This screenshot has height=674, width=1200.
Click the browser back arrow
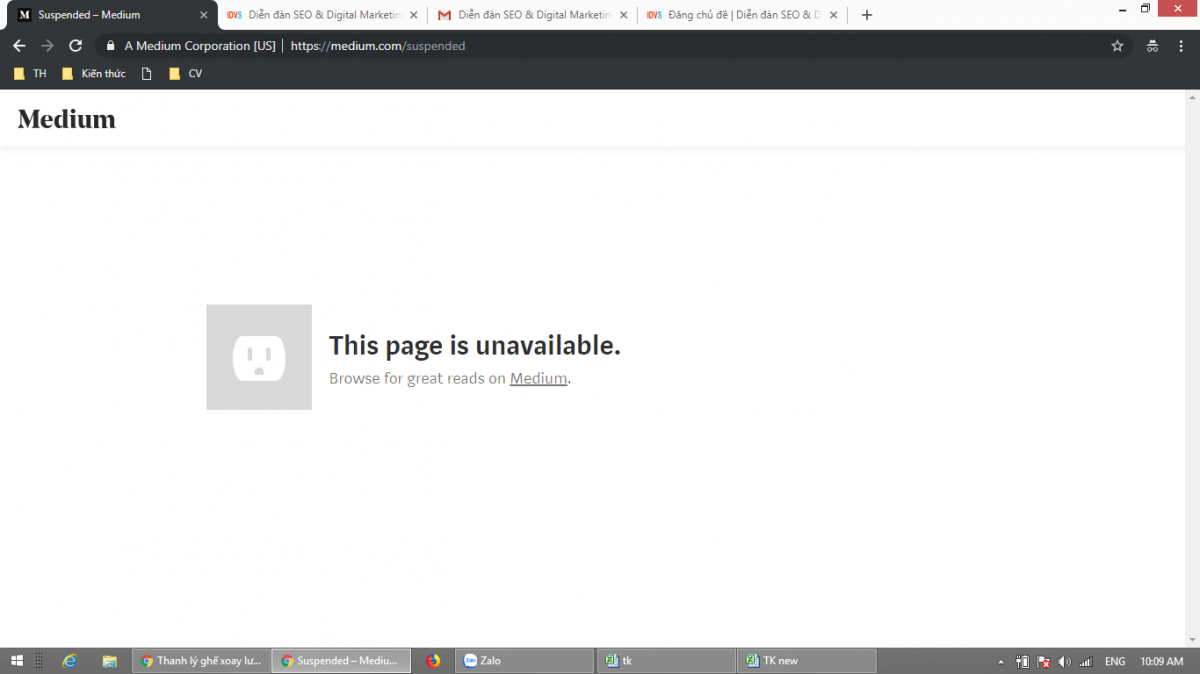(19, 46)
